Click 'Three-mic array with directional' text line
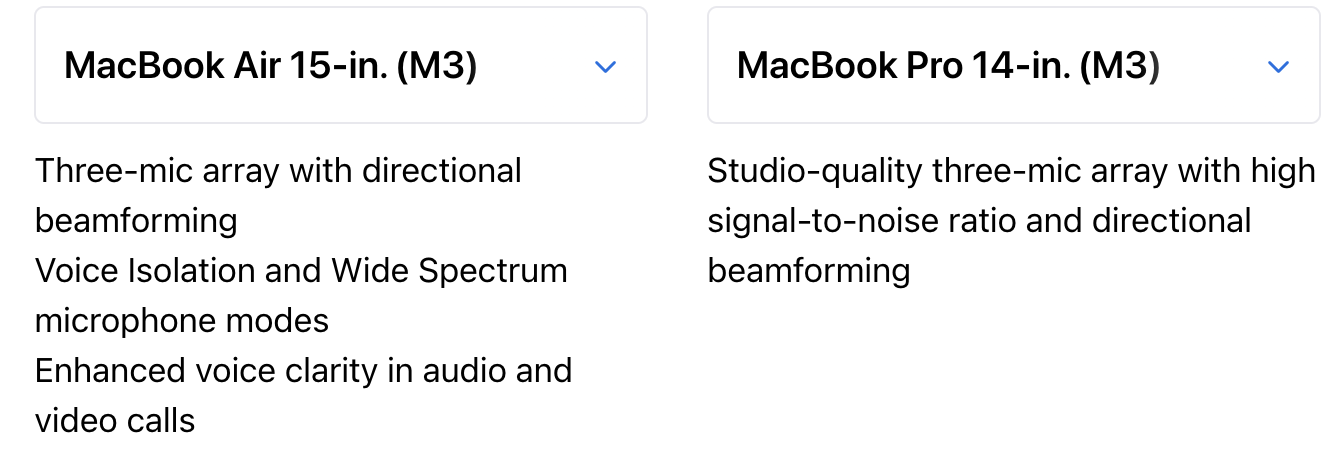Image resolution: width=1338 pixels, height=464 pixels. click(278, 171)
